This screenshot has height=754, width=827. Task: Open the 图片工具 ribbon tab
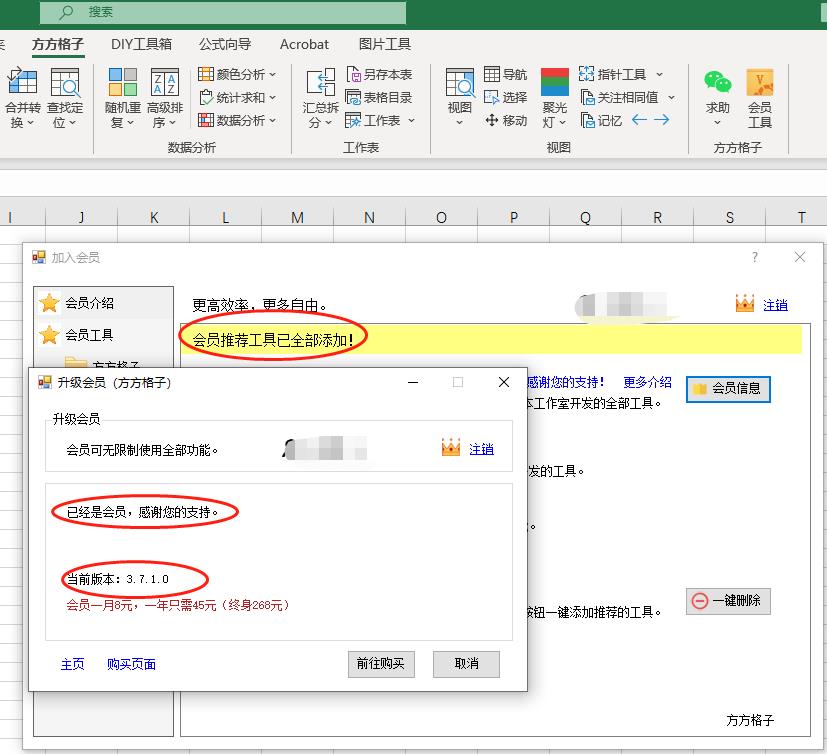tap(385, 44)
